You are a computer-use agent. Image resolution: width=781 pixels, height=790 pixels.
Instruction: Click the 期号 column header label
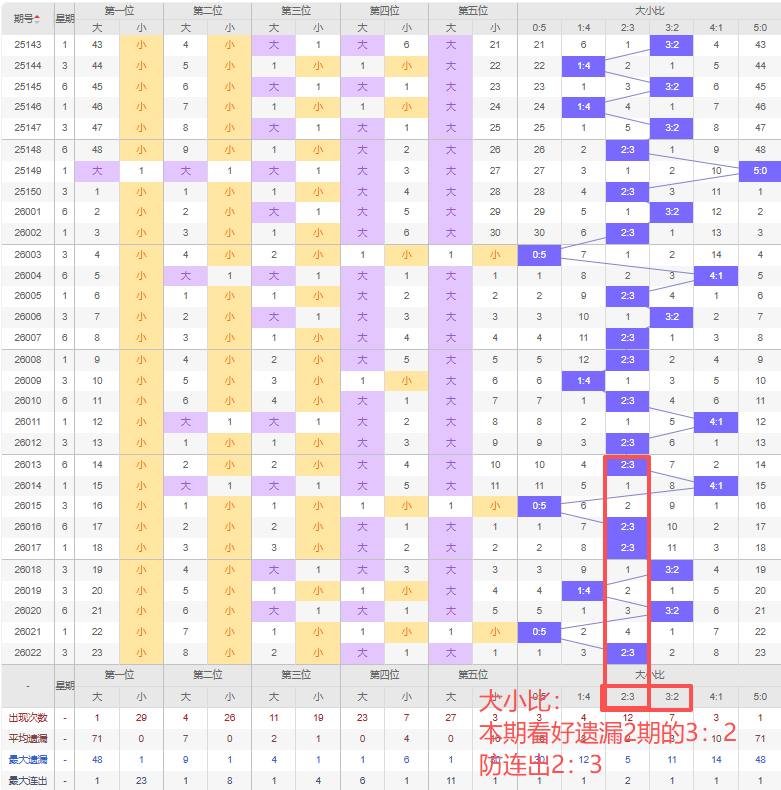[24, 19]
